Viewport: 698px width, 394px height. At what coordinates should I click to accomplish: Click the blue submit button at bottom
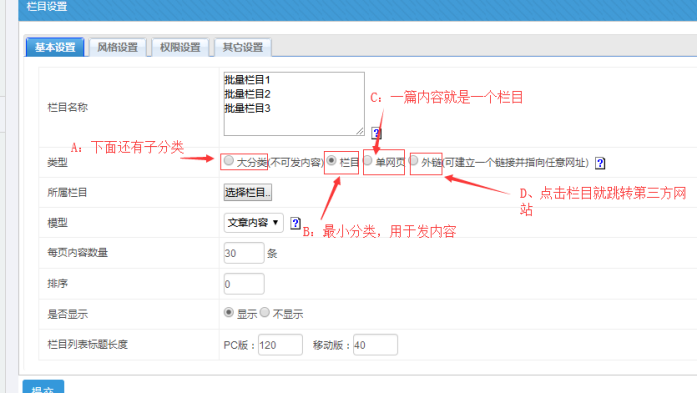tap(43, 387)
